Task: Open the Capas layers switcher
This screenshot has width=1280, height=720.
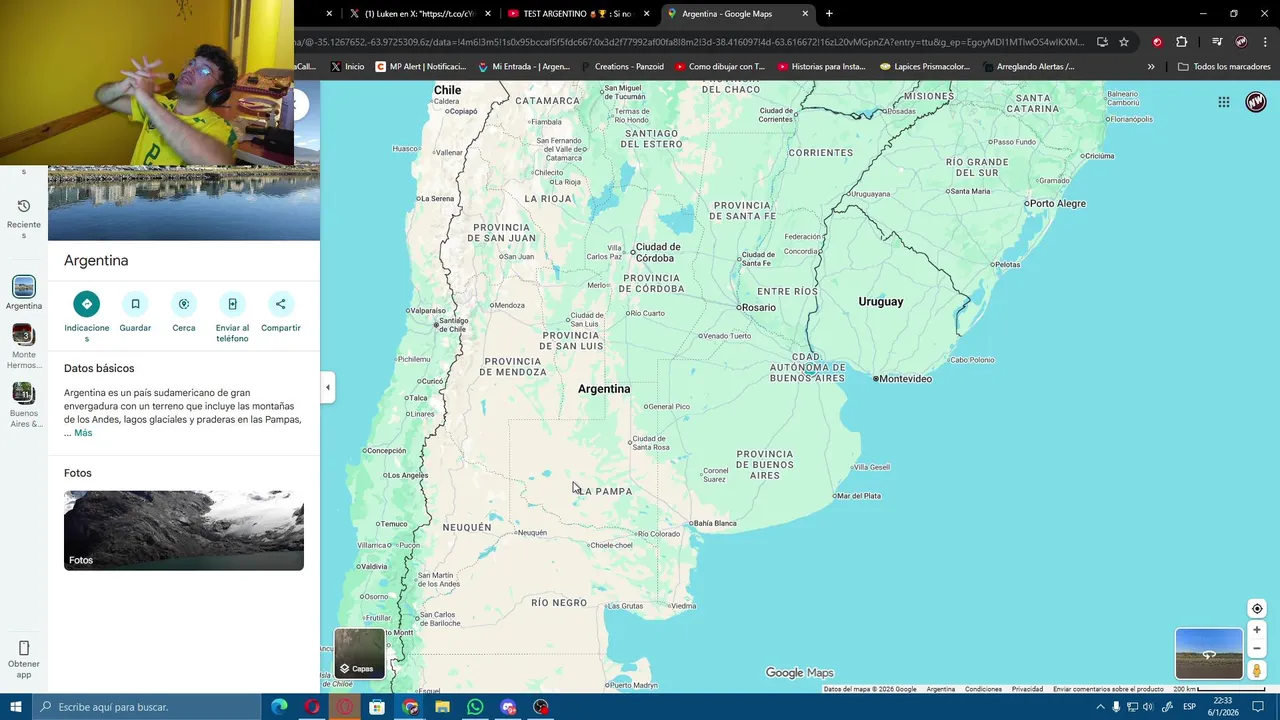Action: tap(359, 653)
